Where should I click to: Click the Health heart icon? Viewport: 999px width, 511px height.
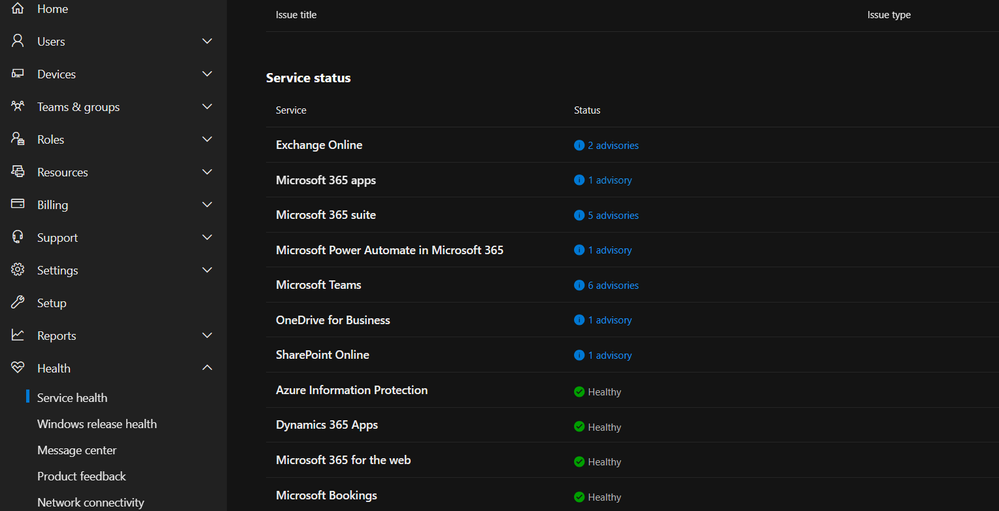18,368
